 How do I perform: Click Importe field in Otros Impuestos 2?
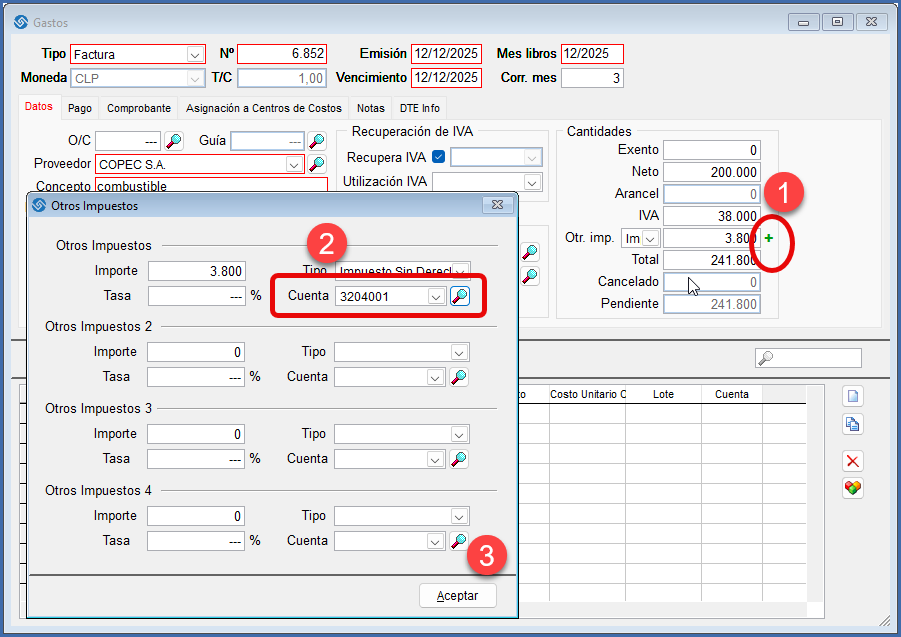coord(196,352)
